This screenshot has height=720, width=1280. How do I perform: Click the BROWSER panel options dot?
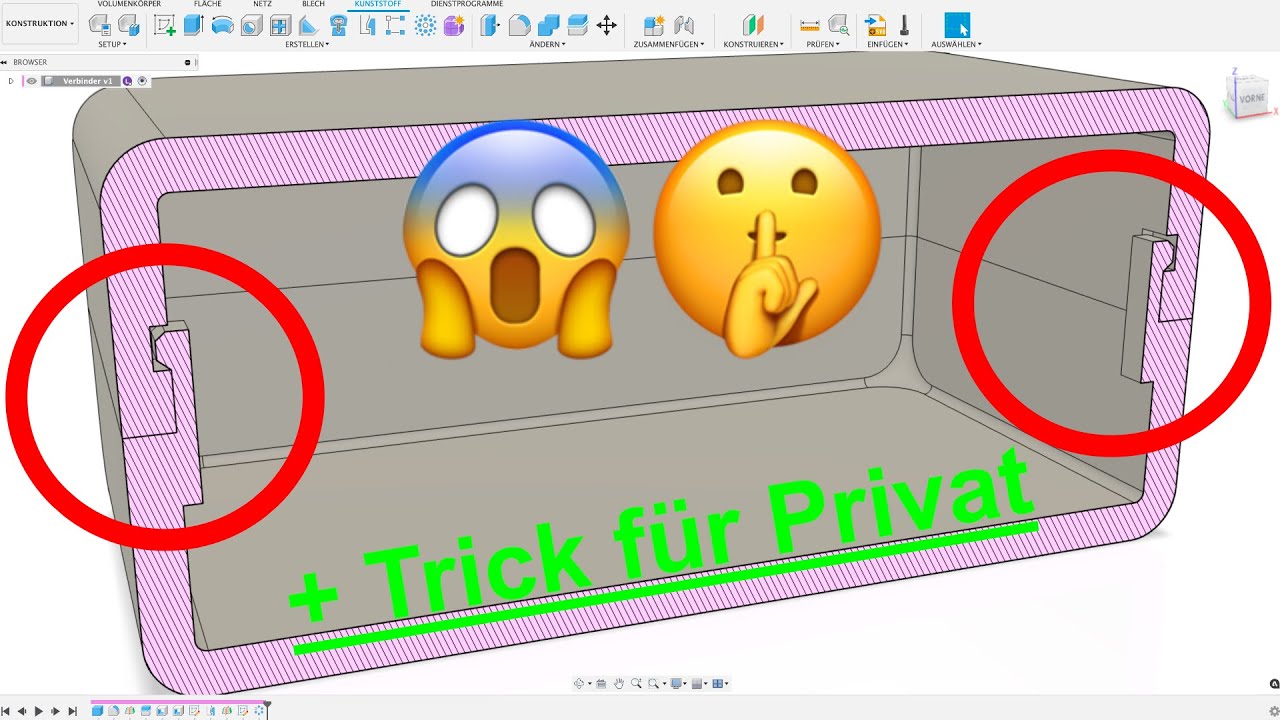pyautogui.click(x=187, y=62)
